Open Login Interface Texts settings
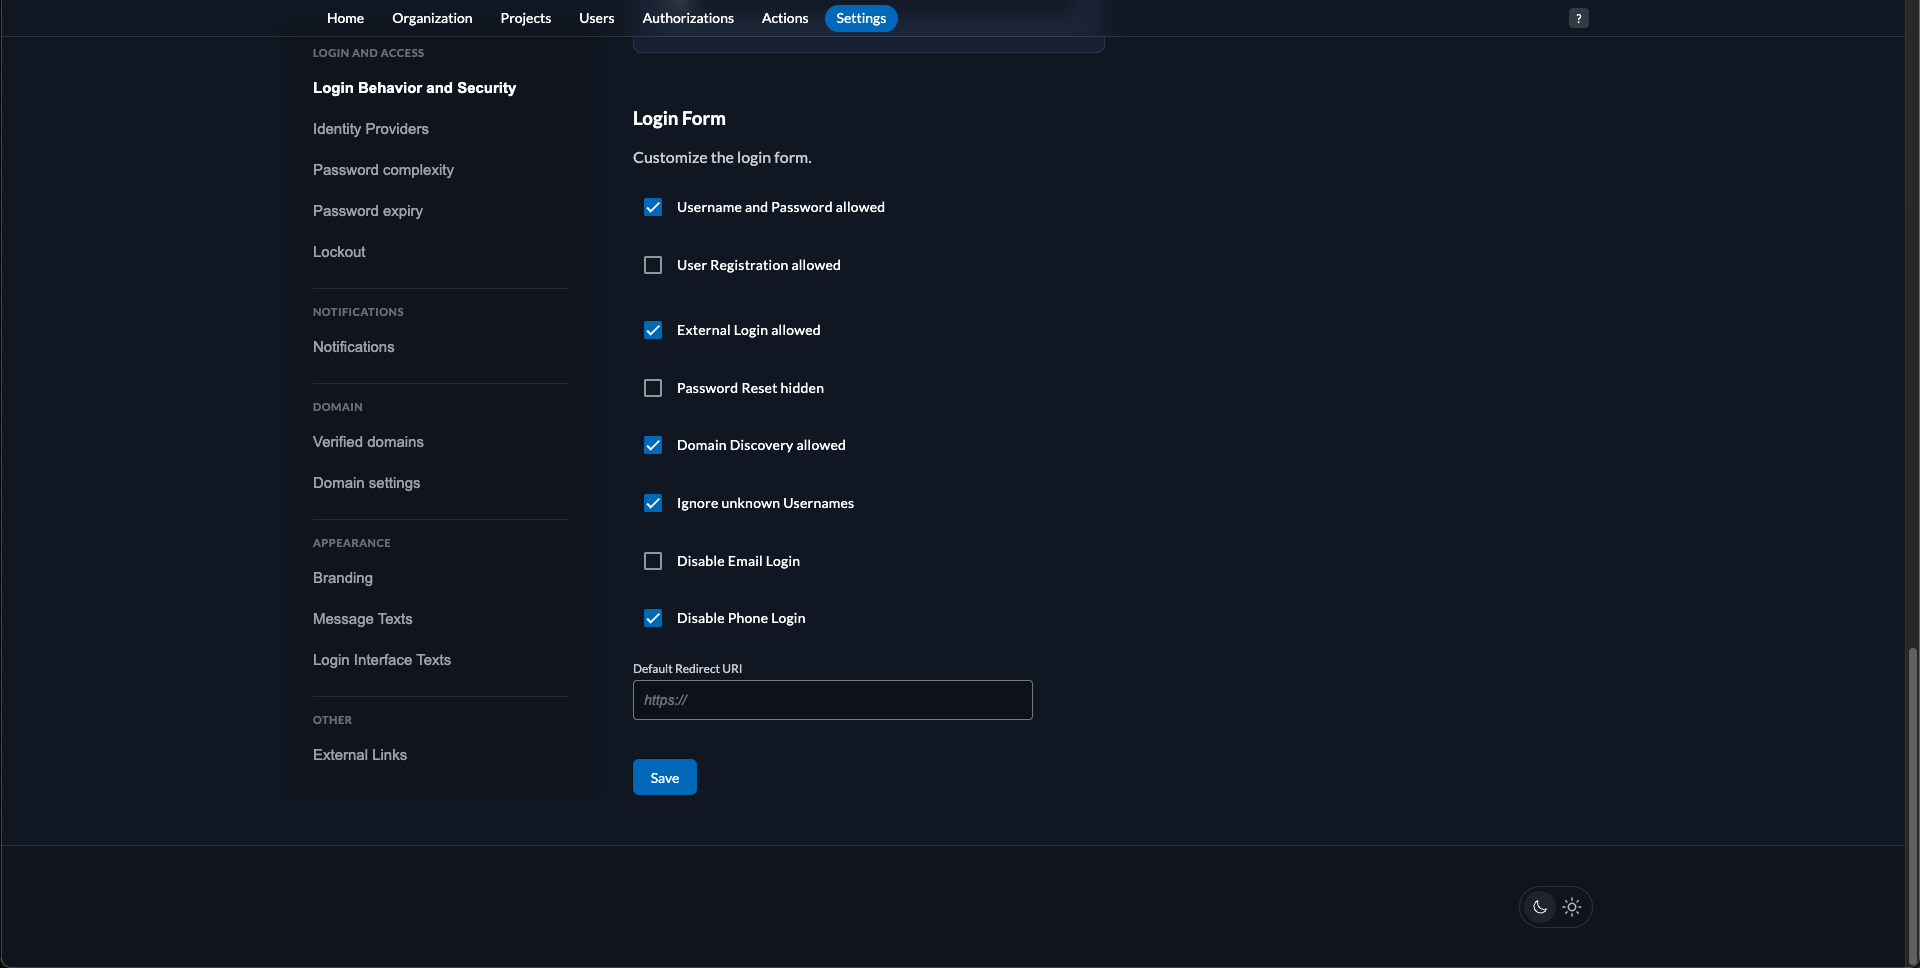The height and width of the screenshot is (968, 1920). (x=382, y=660)
